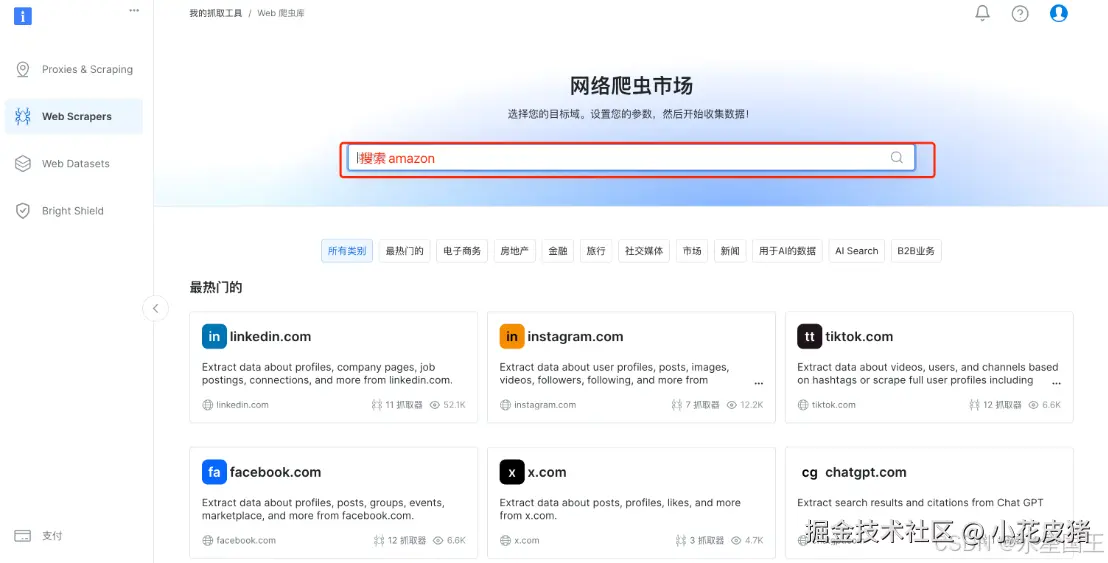Viewport: 1108px width, 563px height.
Task: Open the tiktok.com card title
Action: [x=859, y=336]
